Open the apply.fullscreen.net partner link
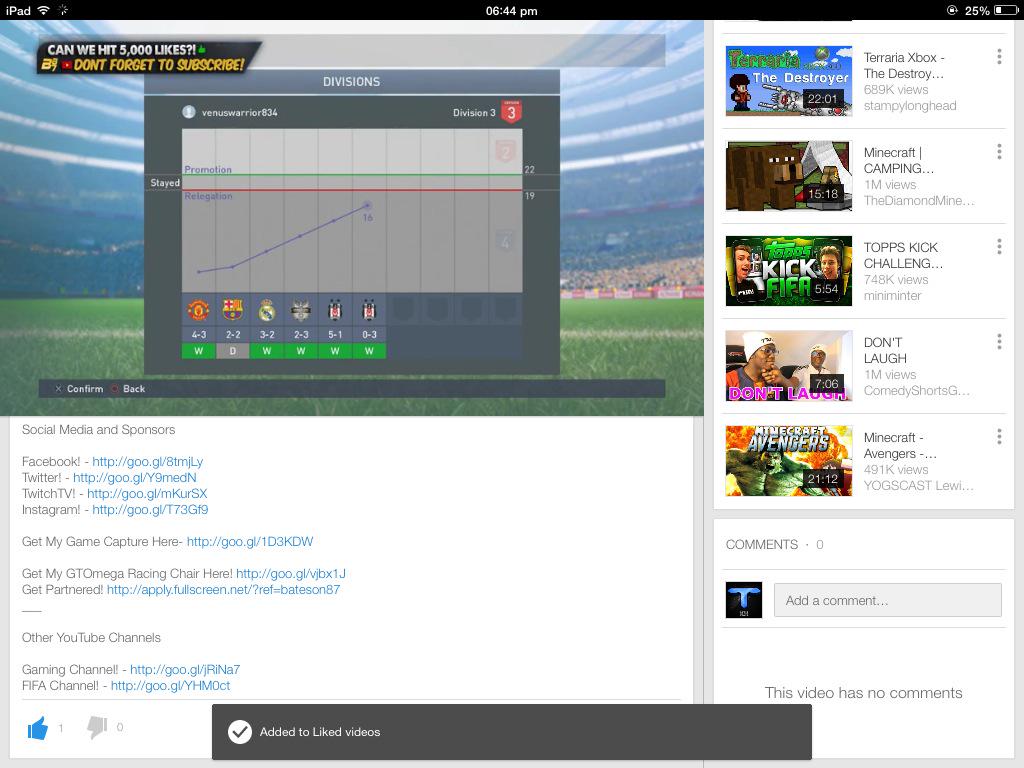1024x768 pixels. [x=223, y=590]
